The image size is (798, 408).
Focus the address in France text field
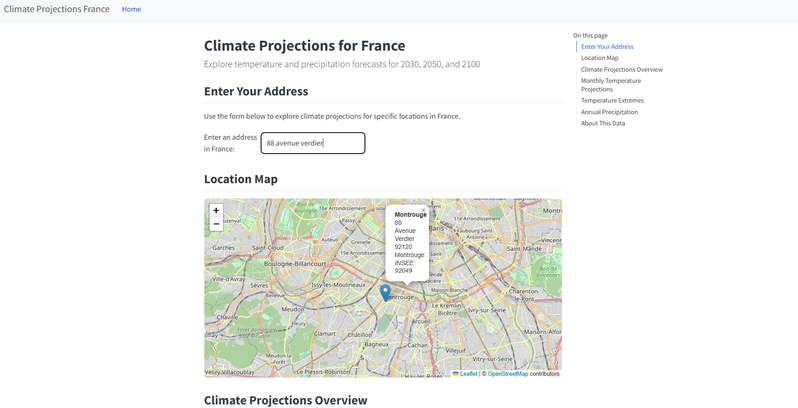313,143
